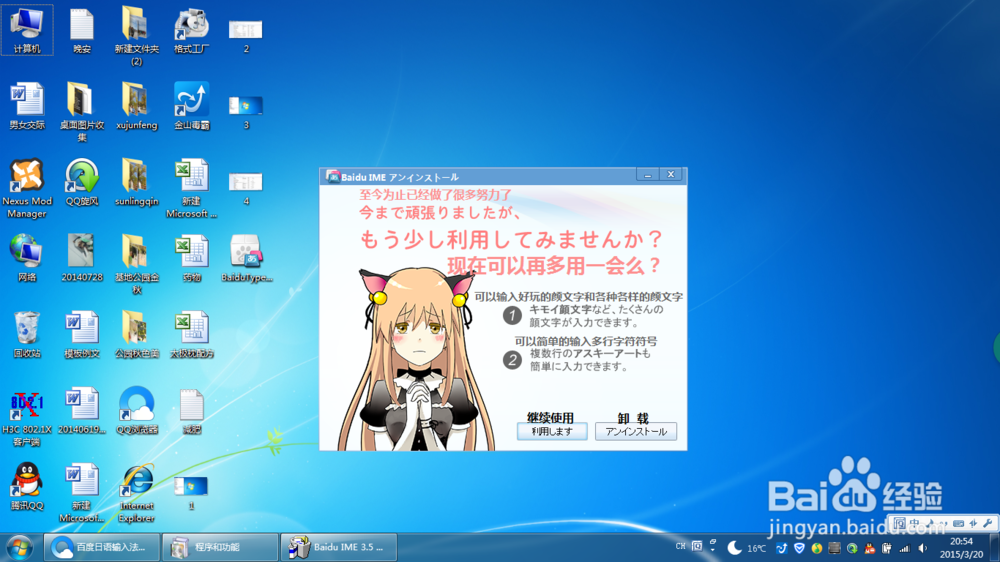The height and width of the screenshot is (562, 1000).
Task: Select the 晚安 text file icon
Action: tap(82, 30)
